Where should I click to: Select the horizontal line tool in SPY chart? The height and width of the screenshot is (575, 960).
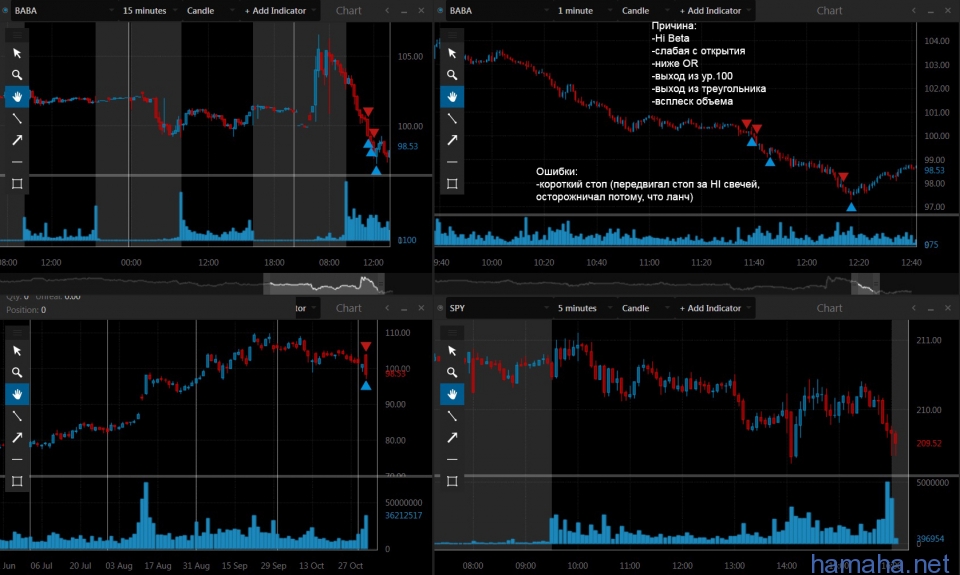452,459
